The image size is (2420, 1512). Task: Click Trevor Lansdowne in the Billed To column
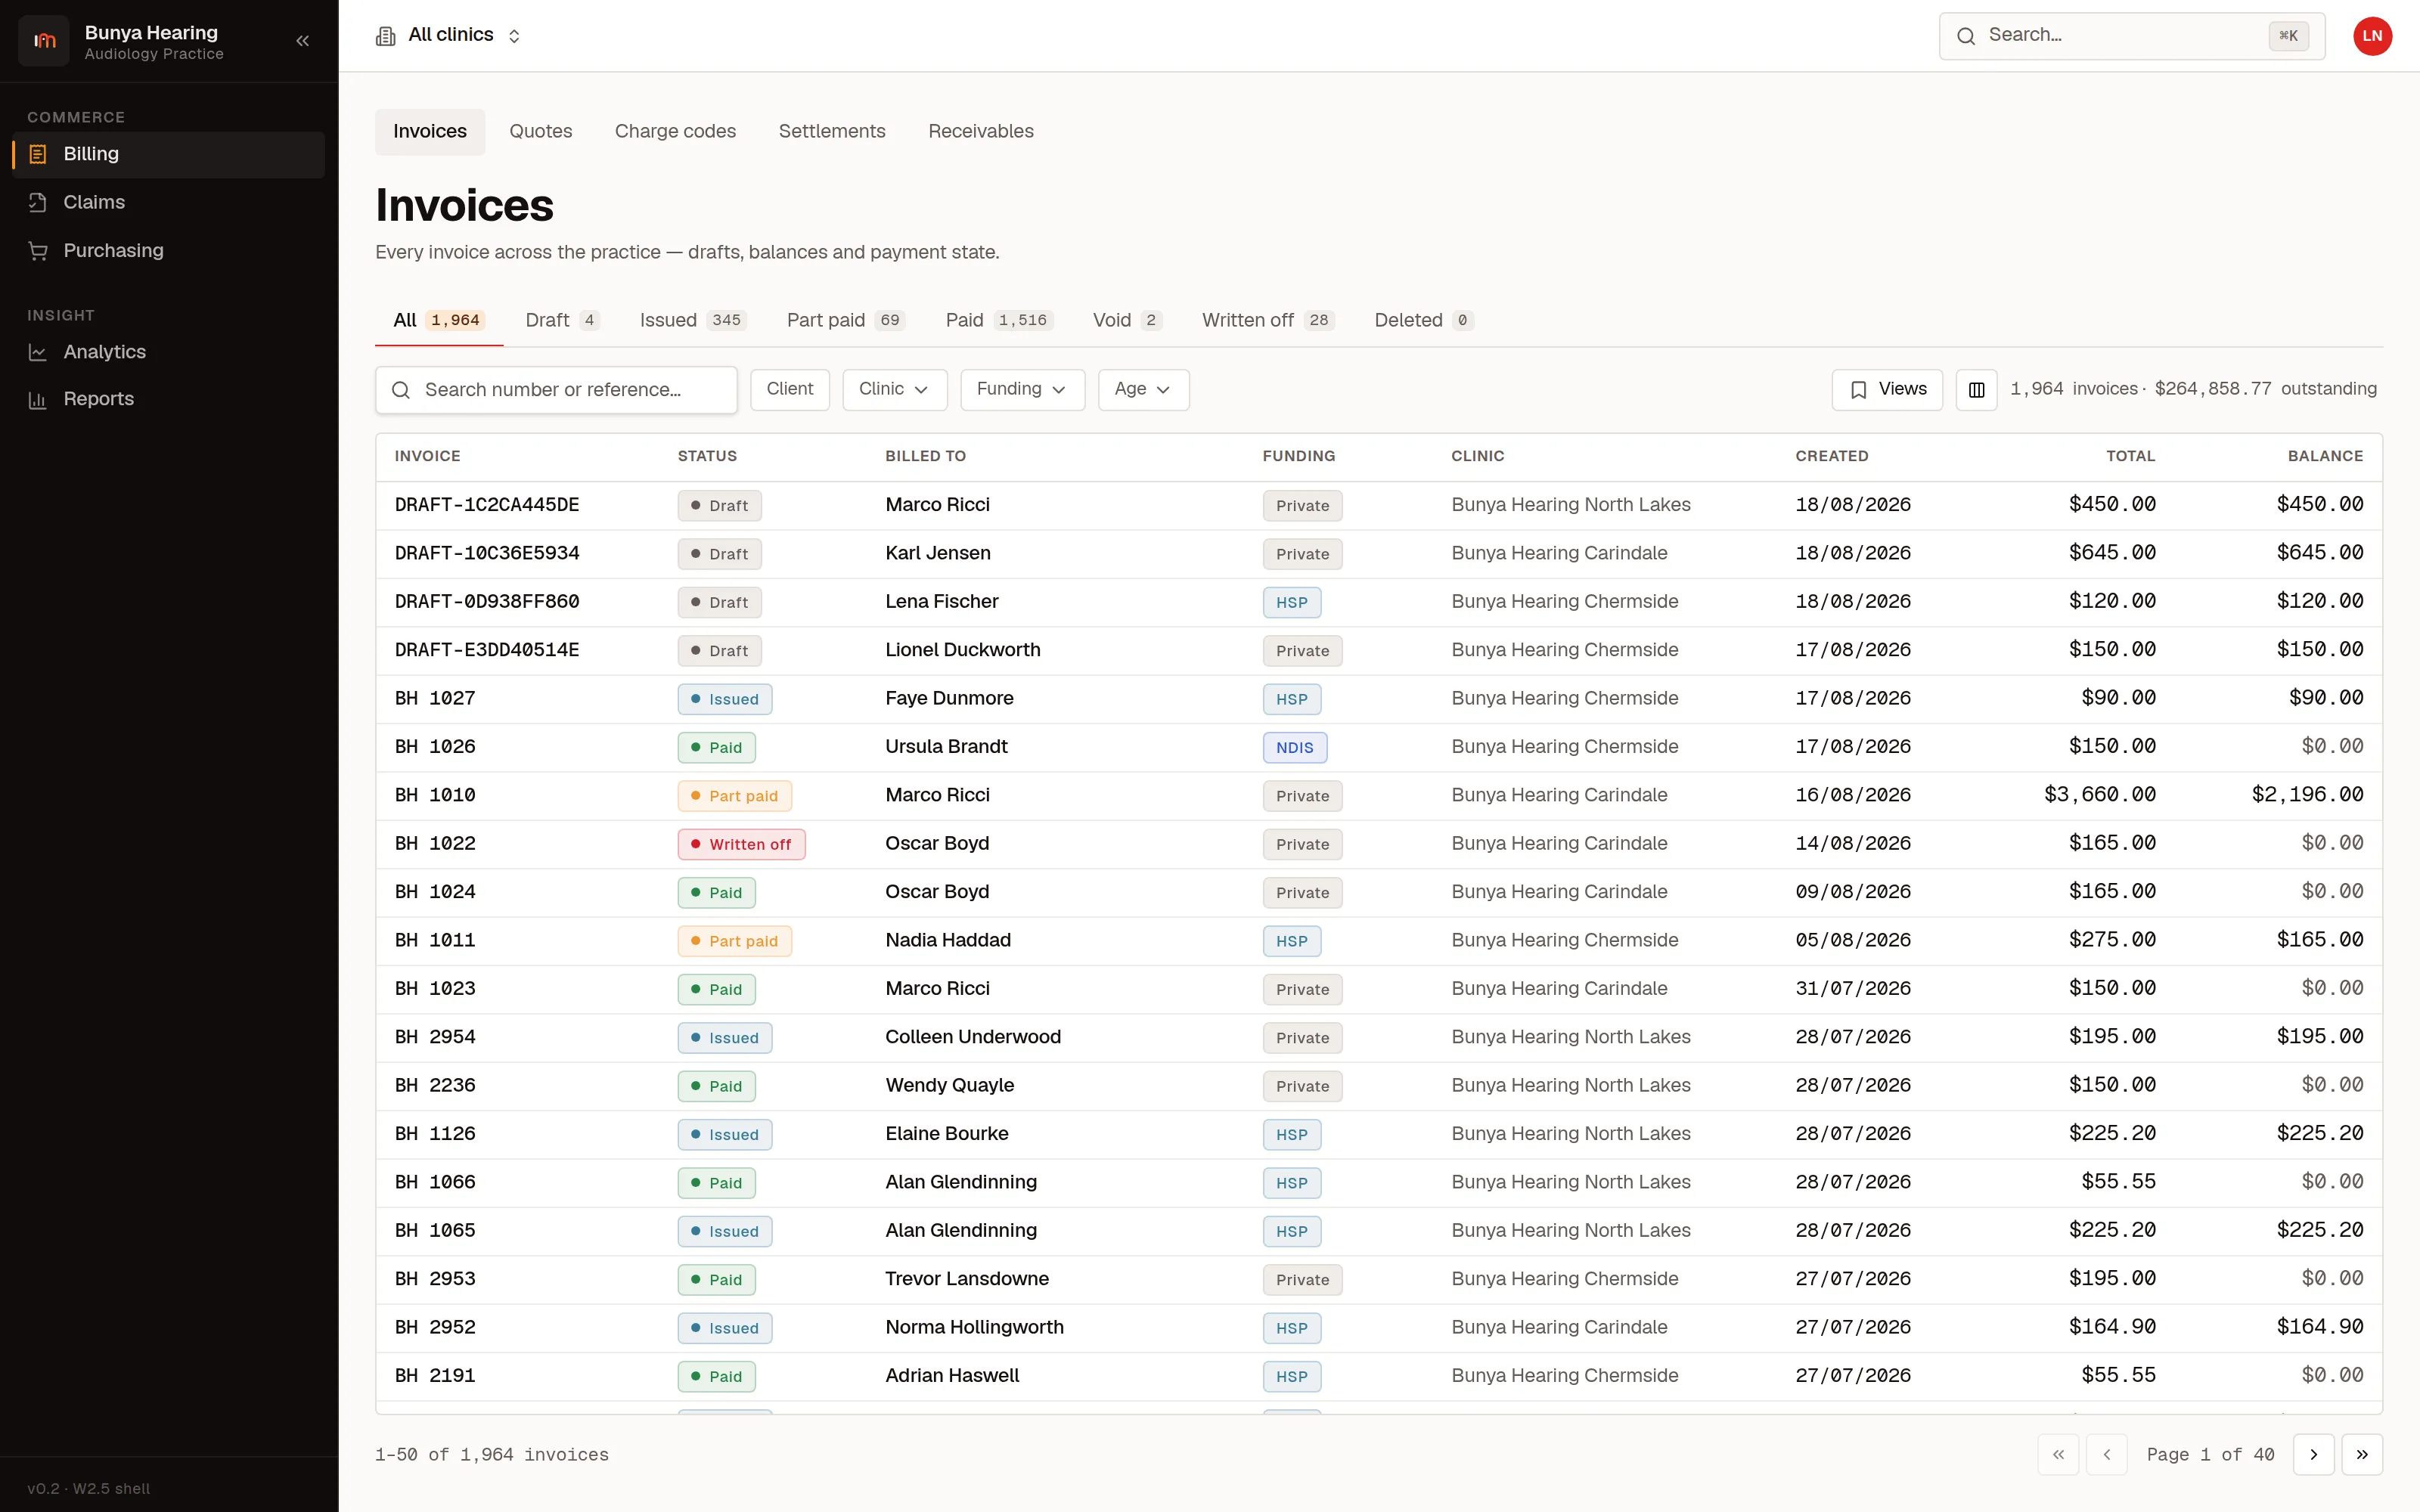(x=967, y=1279)
